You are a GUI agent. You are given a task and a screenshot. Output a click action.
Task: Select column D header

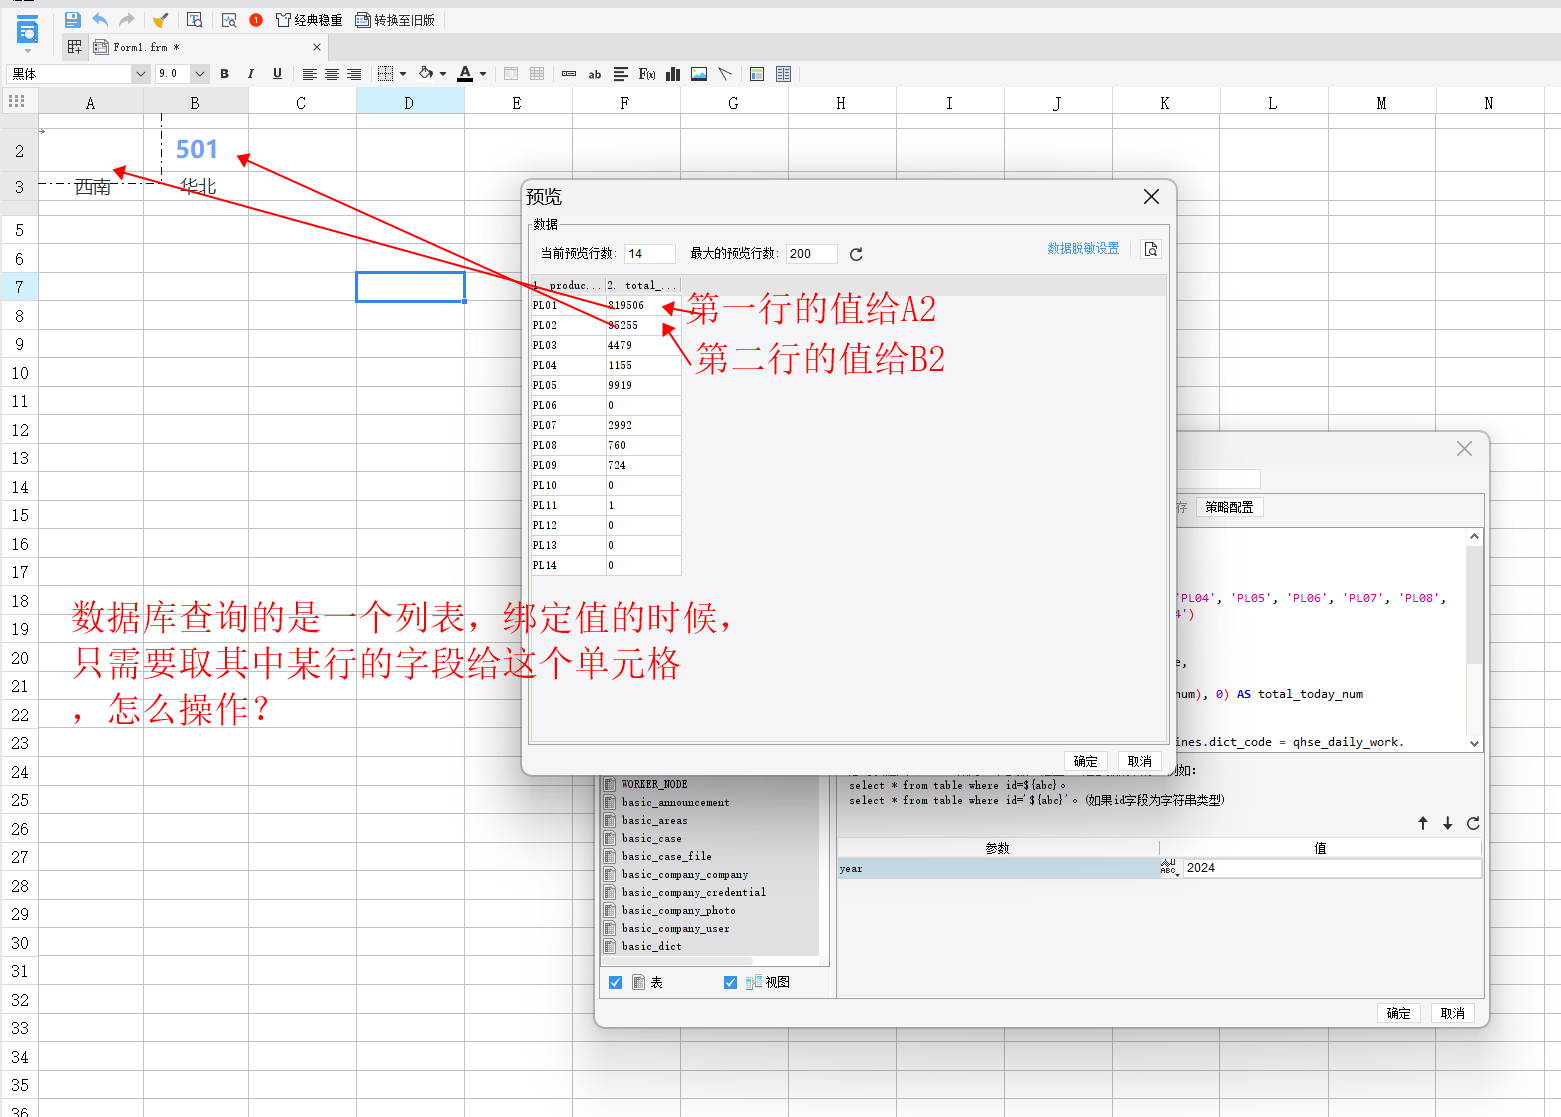click(x=409, y=102)
